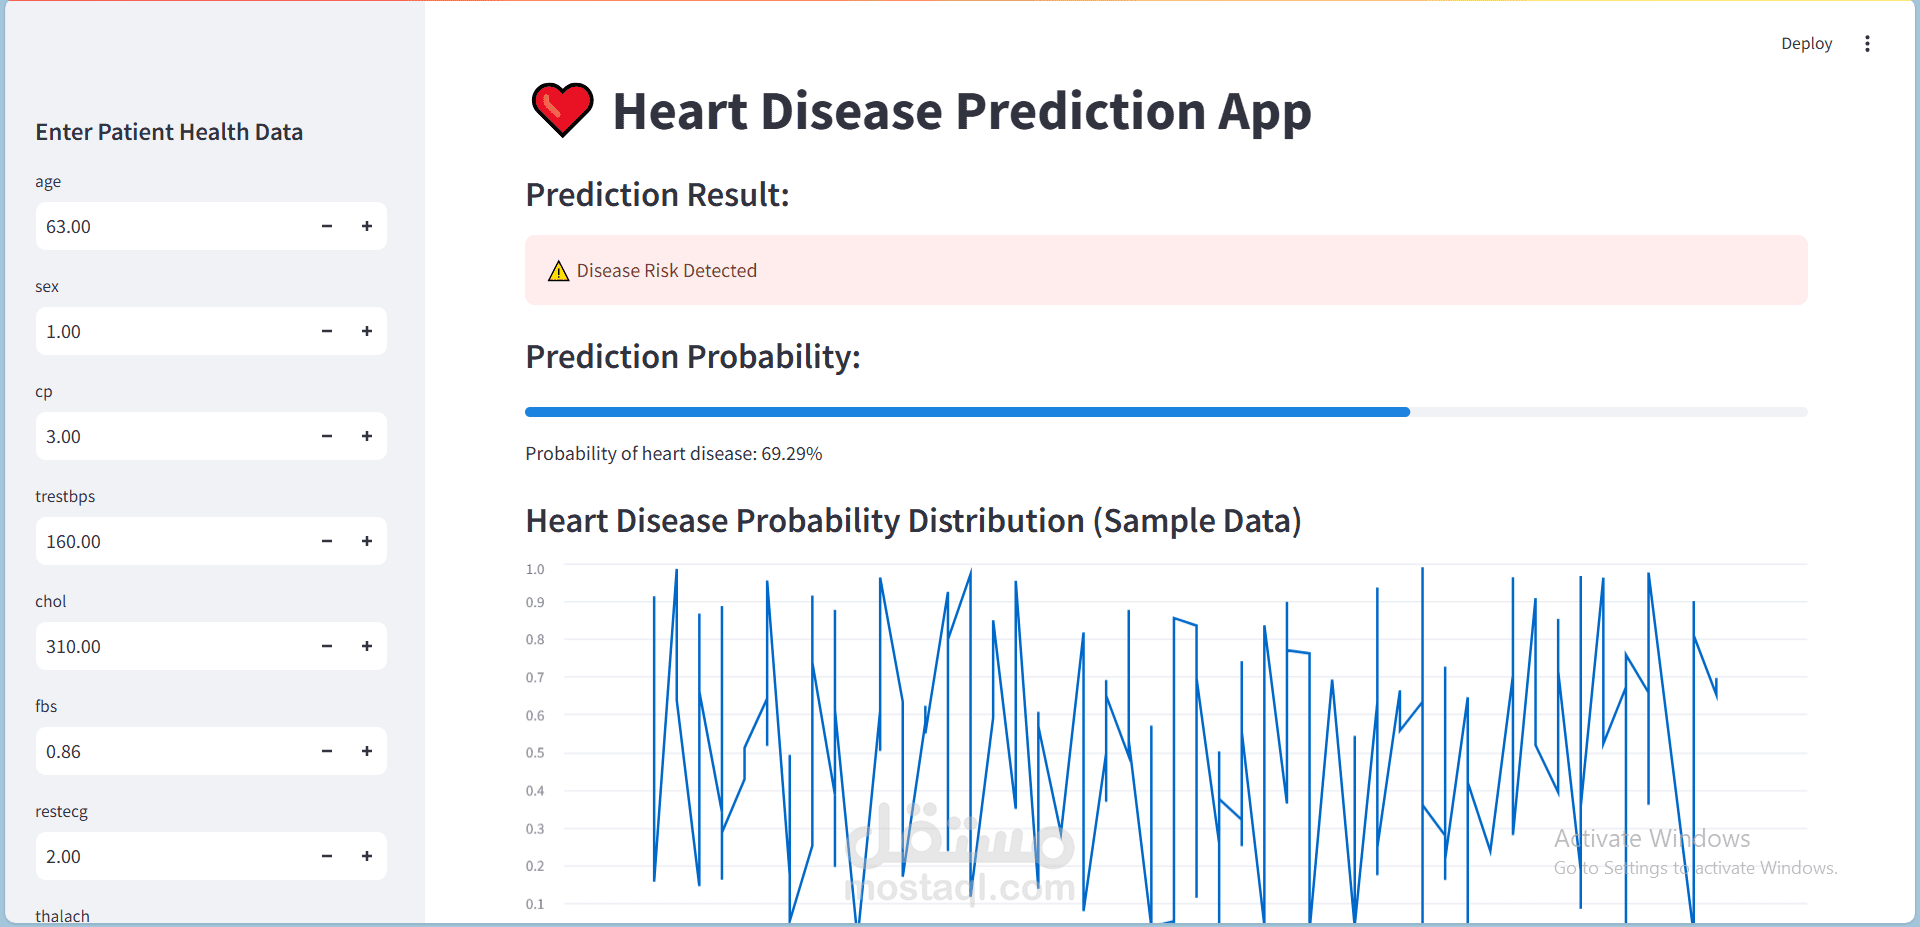The width and height of the screenshot is (1920, 927).
Task: Increase age value with plus button
Action: click(x=367, y=226)
